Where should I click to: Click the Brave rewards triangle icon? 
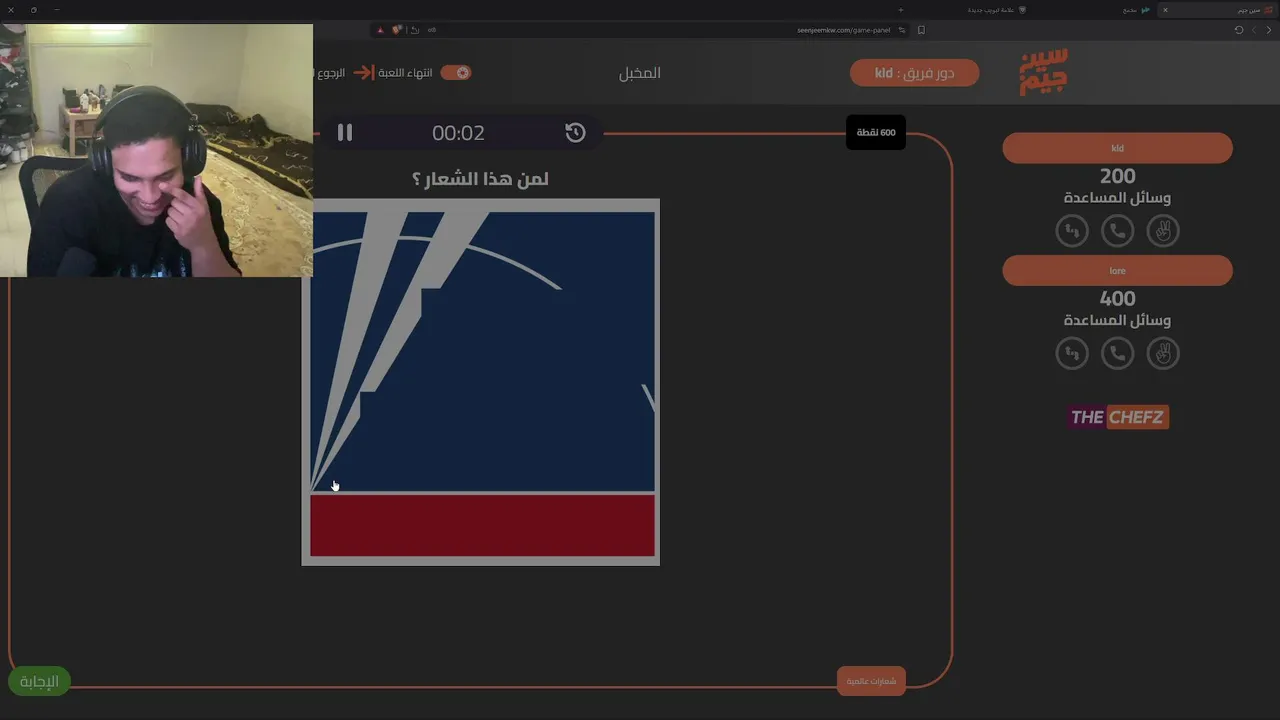380,30
